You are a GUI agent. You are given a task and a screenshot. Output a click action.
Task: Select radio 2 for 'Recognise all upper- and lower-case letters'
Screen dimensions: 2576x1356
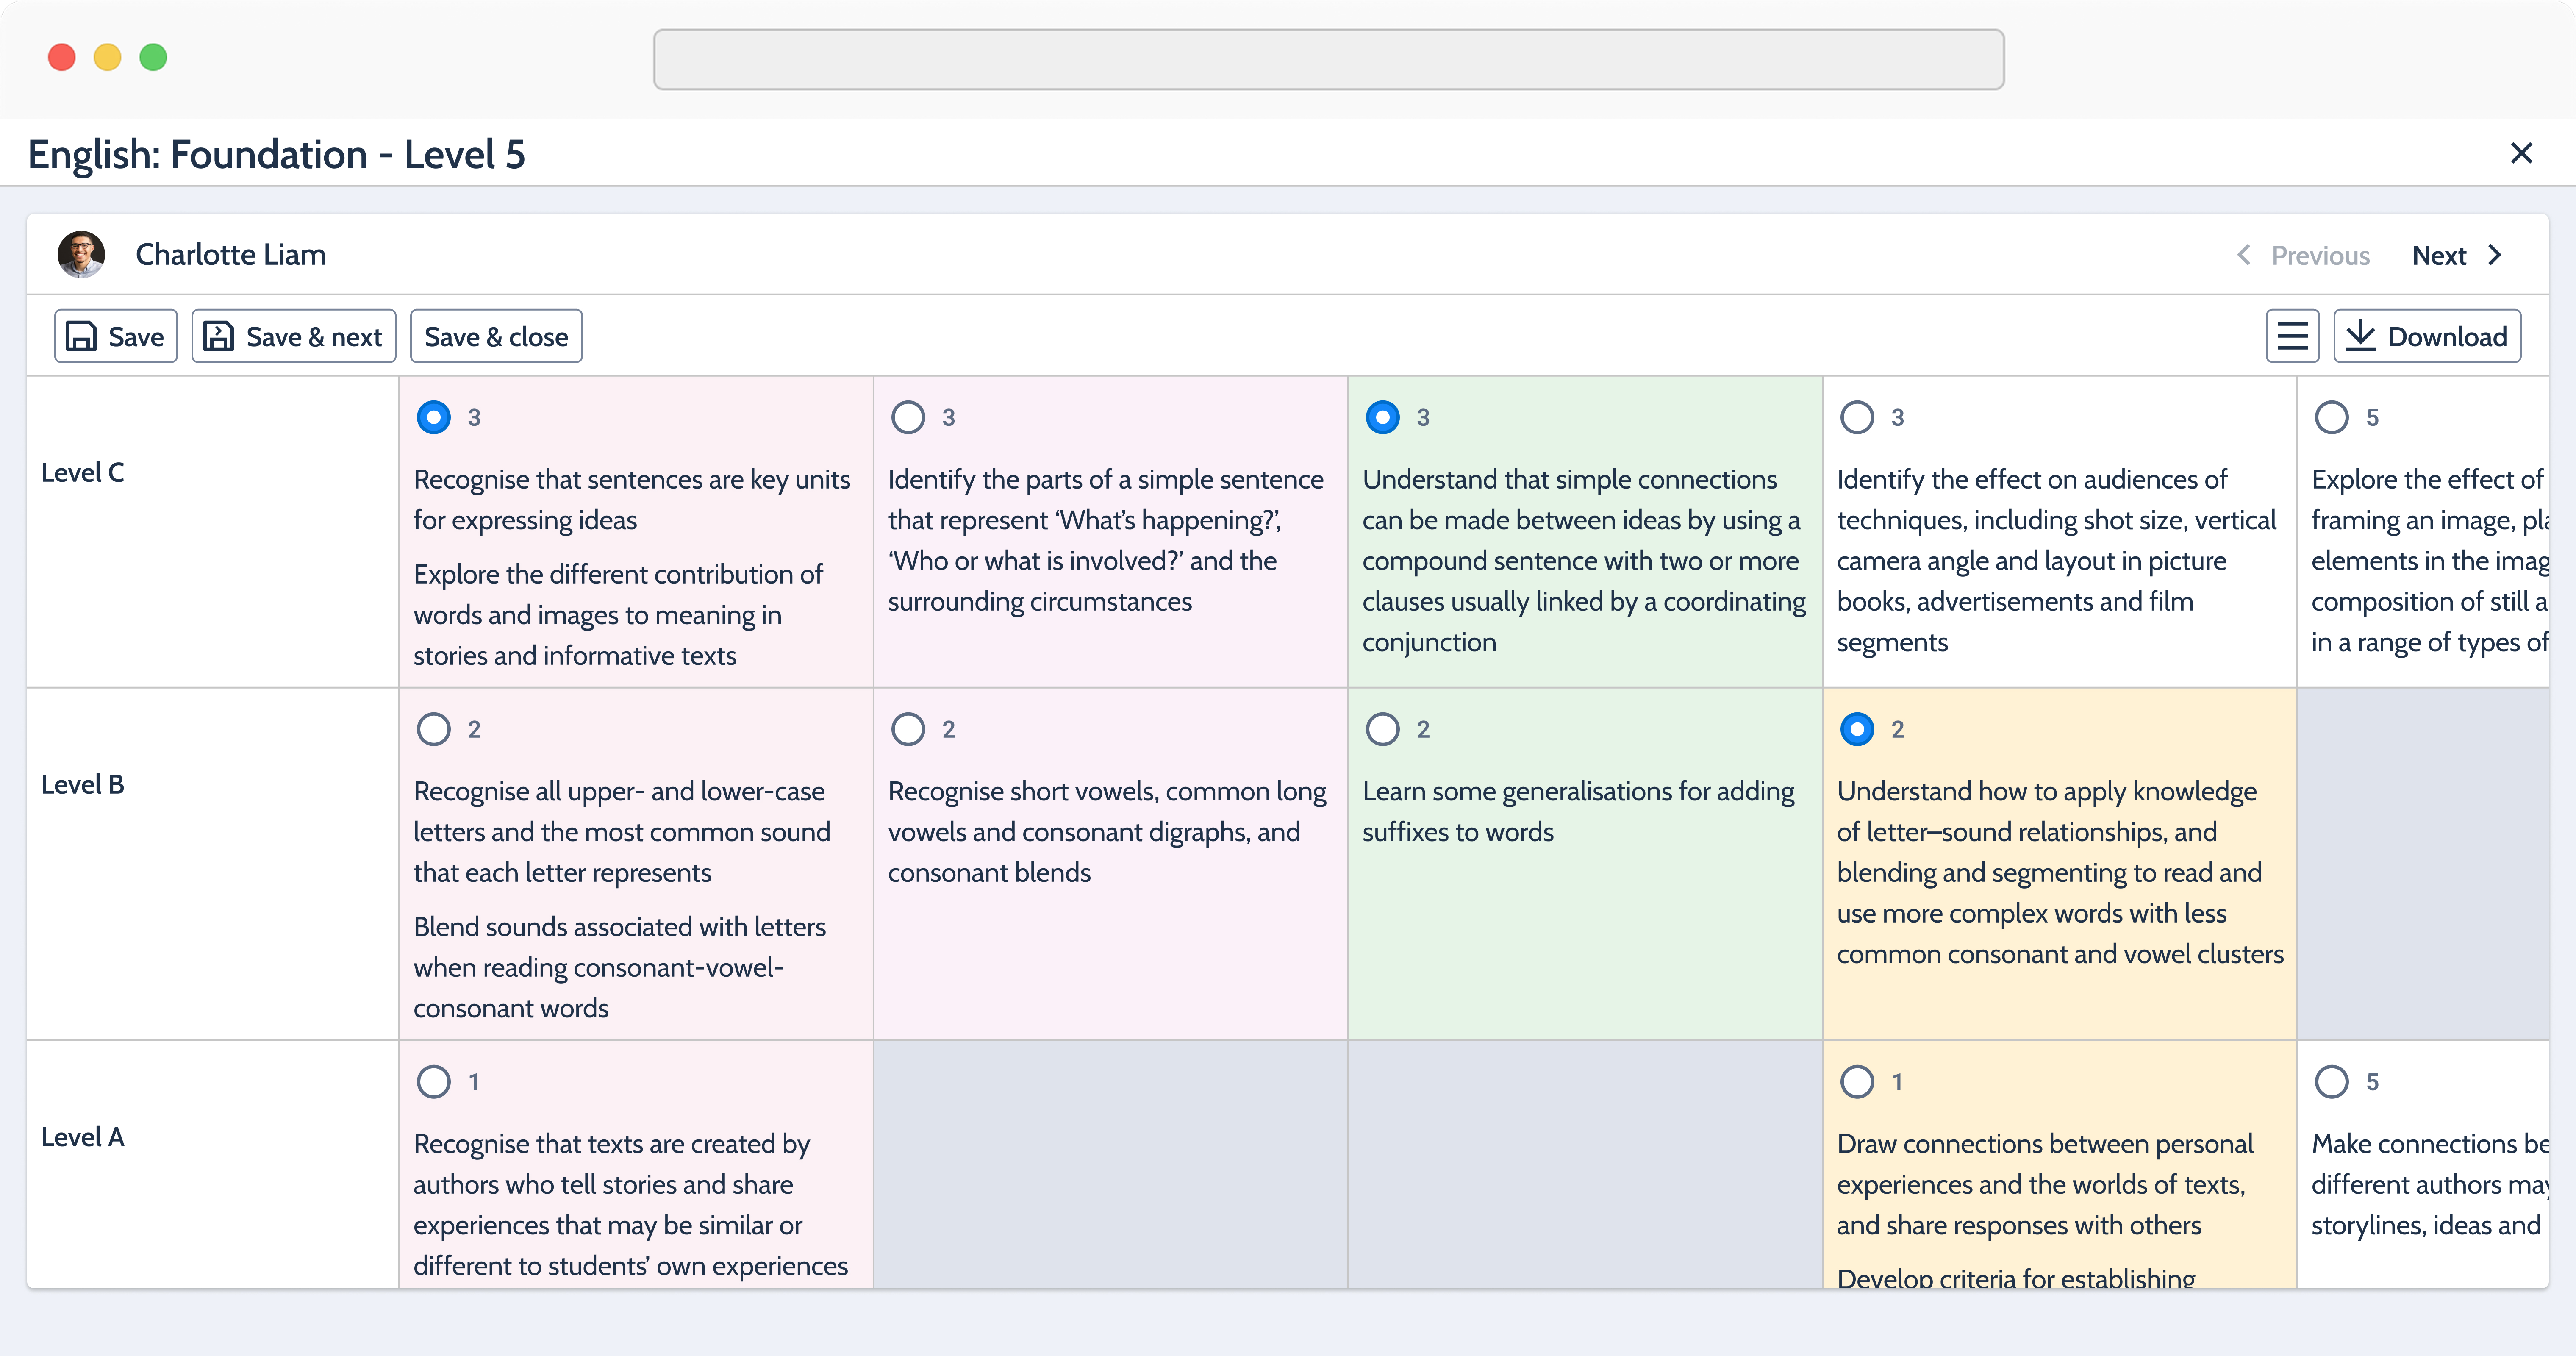point(433,729)
